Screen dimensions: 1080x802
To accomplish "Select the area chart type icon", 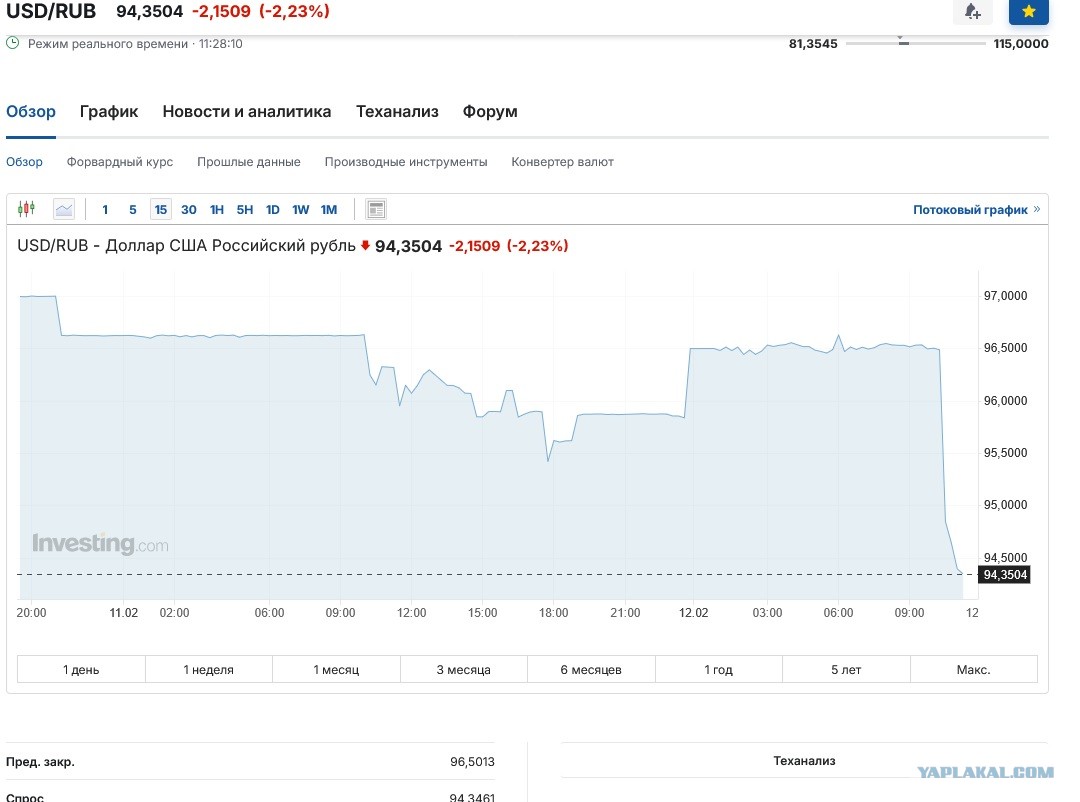I will pyautogui.click(x=64, y=209).
